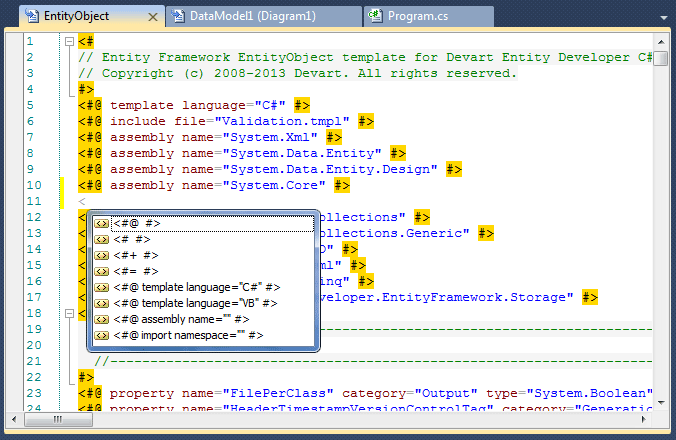The width and height of the screenshot is (676, 440).
Task: Click the "System.Core" text on line 10
Action: click(x=274, y=185)
